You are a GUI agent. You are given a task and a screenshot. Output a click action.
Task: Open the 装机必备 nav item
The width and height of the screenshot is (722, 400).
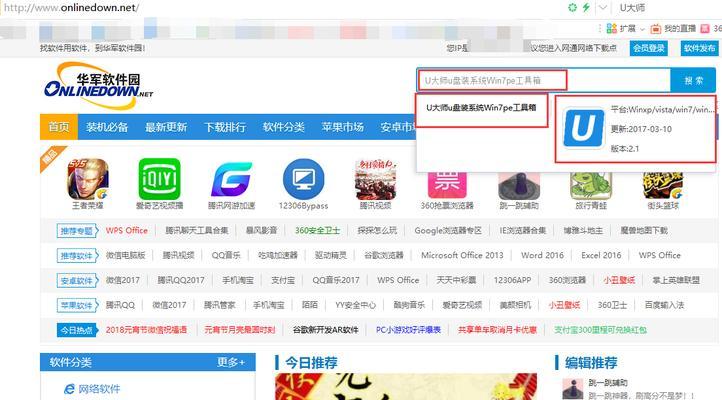107,127
